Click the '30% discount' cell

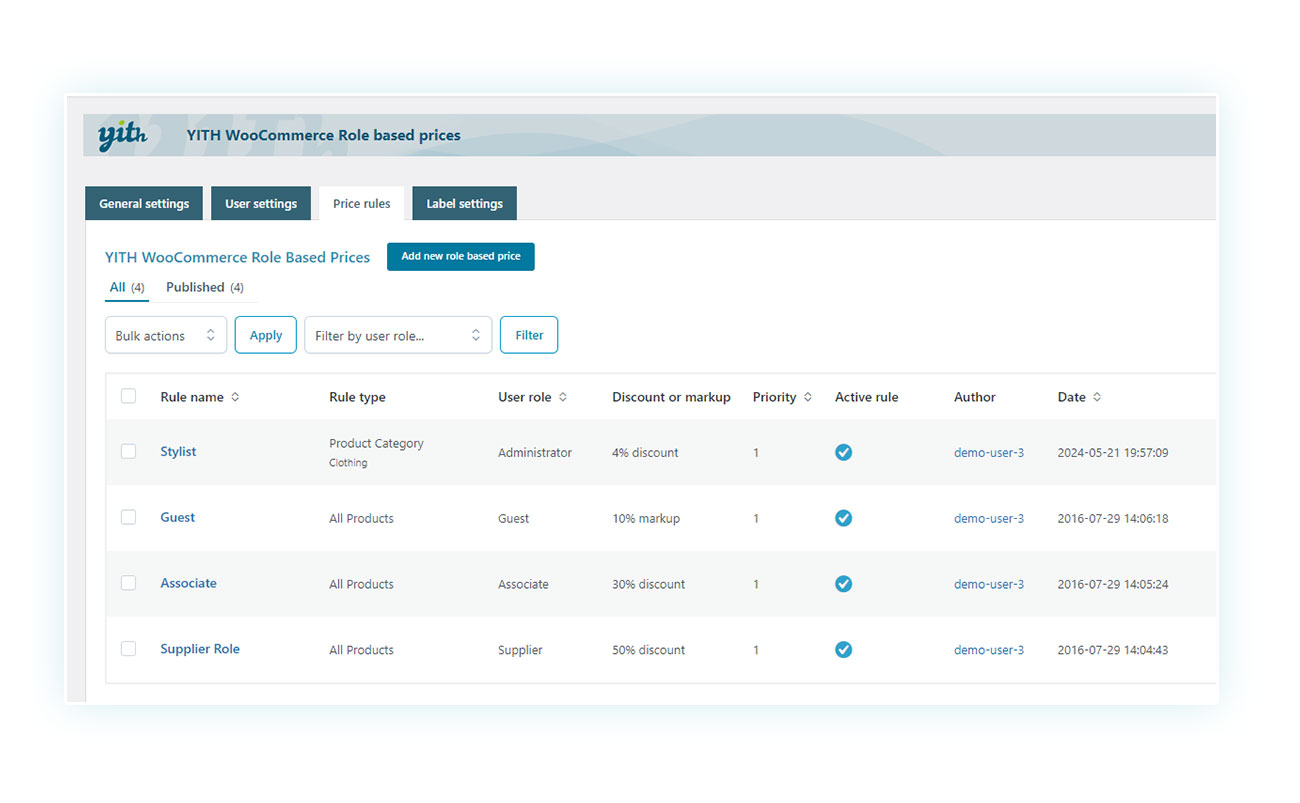[x=649, y=584]
